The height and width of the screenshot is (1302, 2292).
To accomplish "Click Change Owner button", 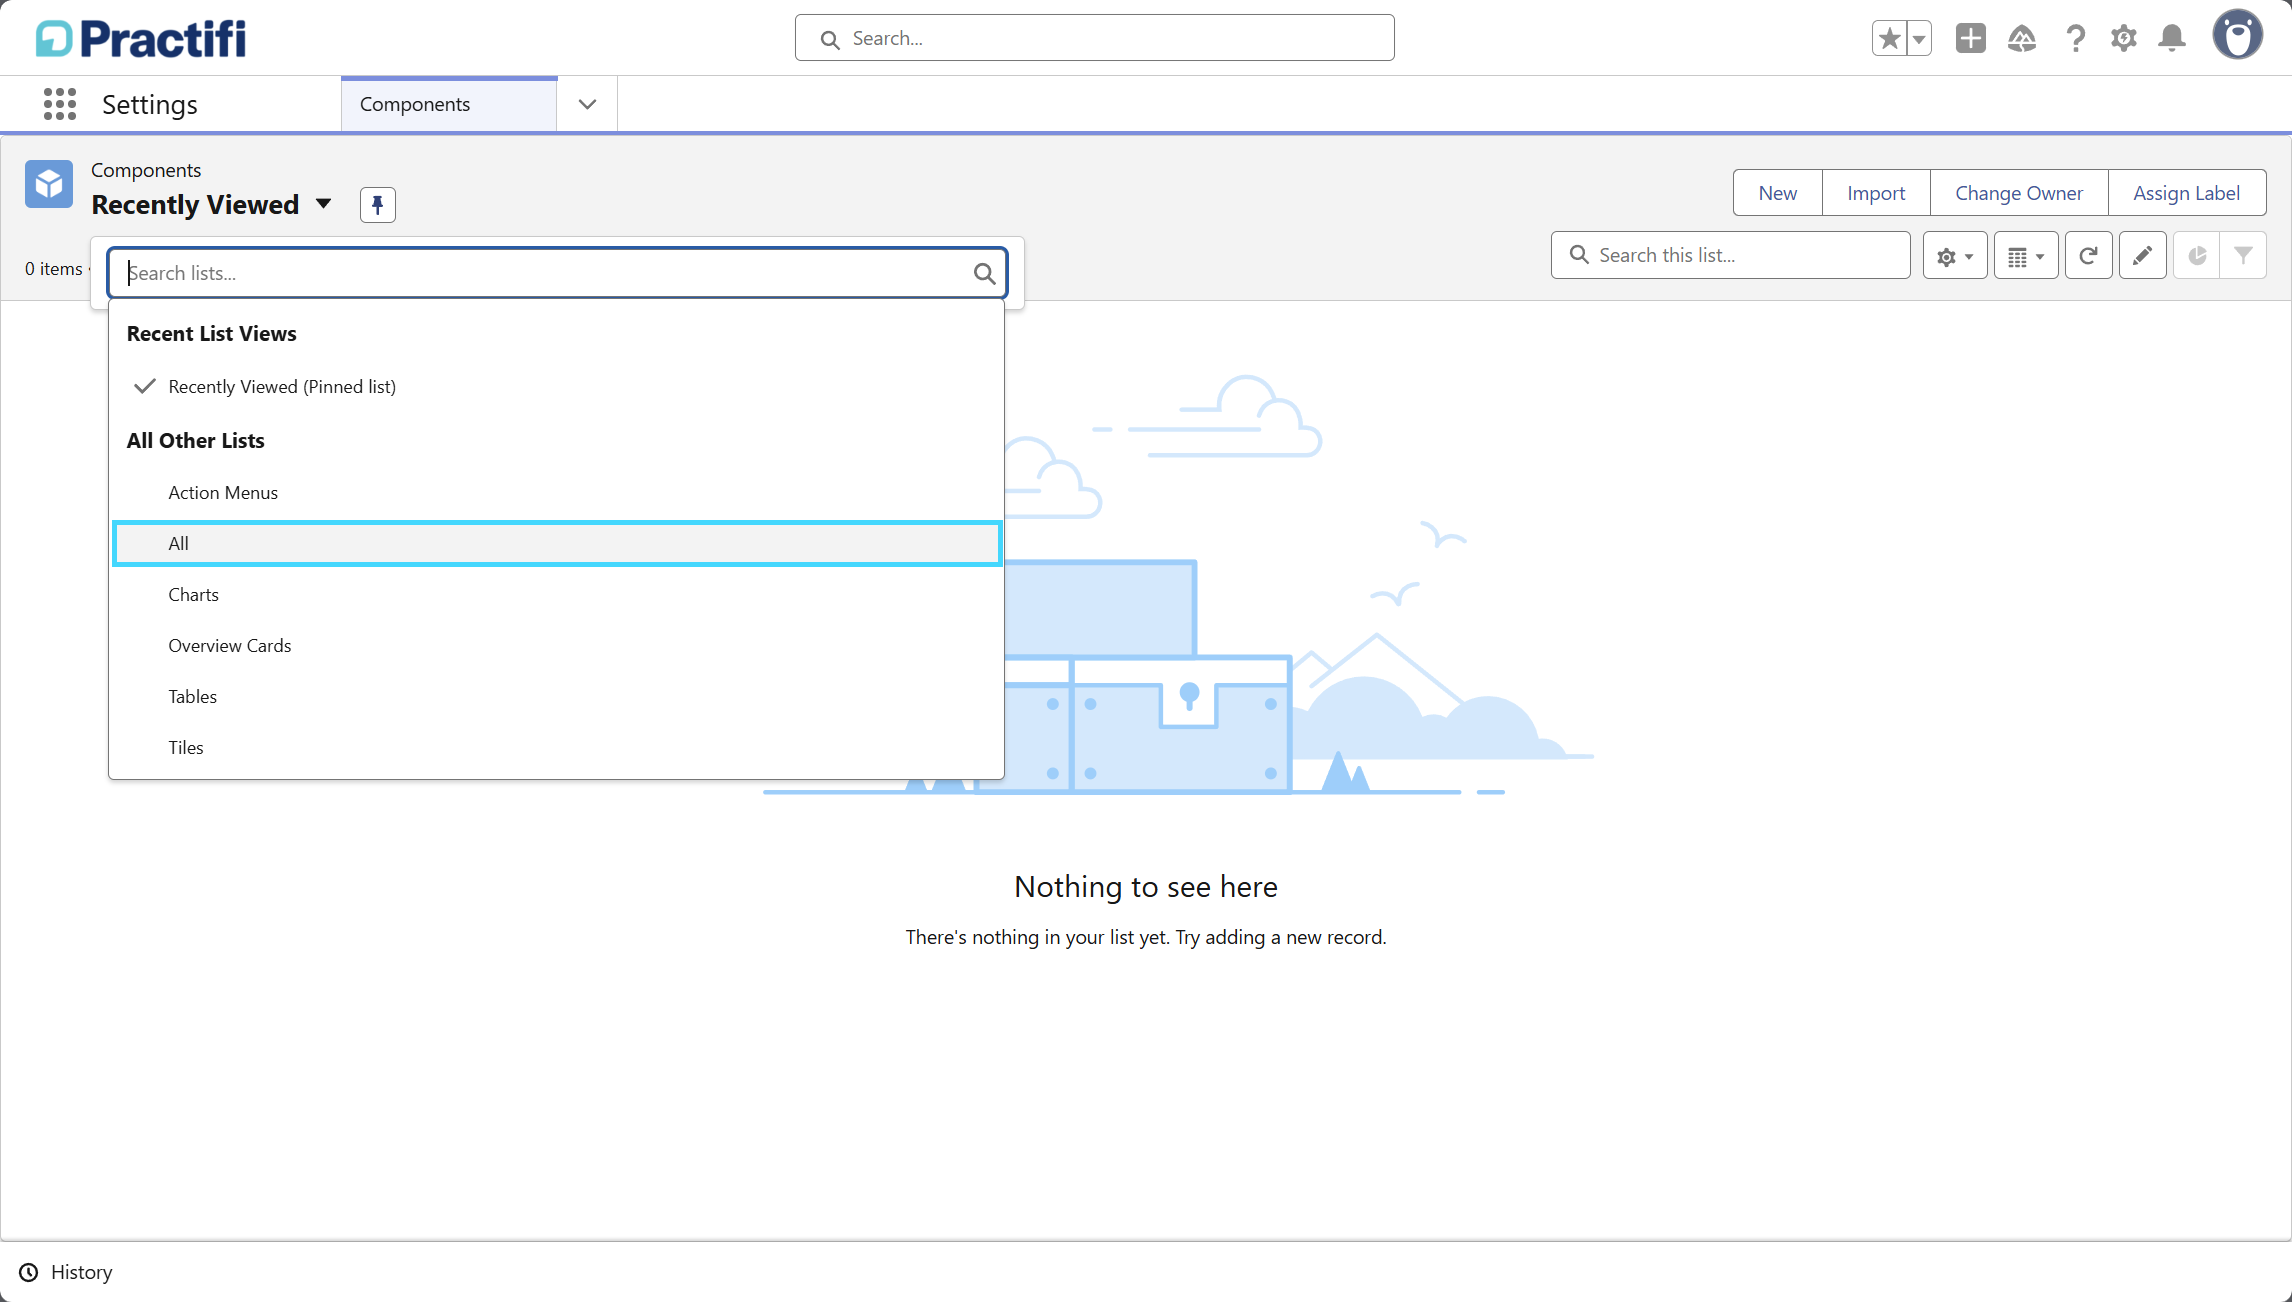I will [x=2019, y=193].
